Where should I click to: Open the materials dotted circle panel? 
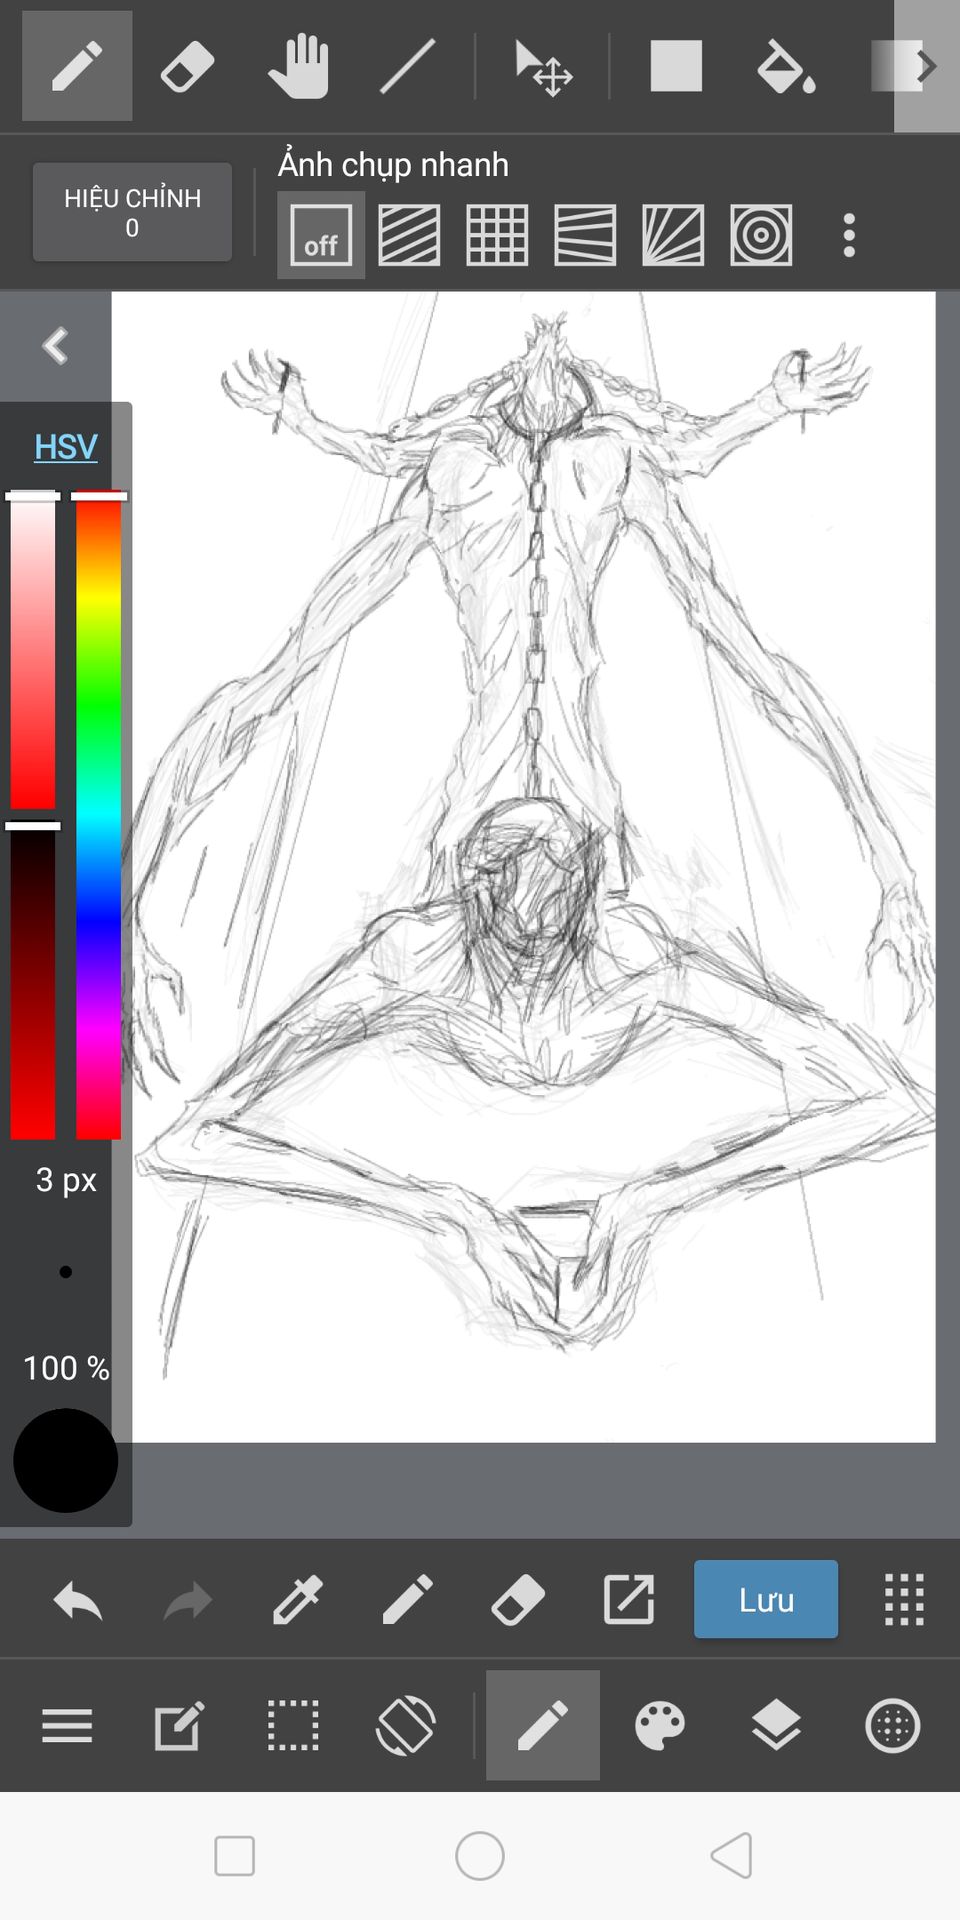892,1725
